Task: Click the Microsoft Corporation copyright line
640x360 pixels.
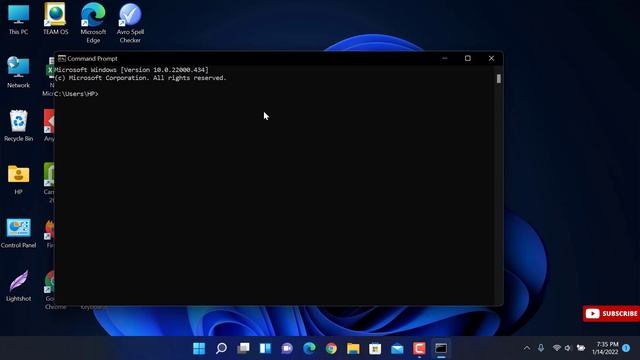Action: point(140,78)
